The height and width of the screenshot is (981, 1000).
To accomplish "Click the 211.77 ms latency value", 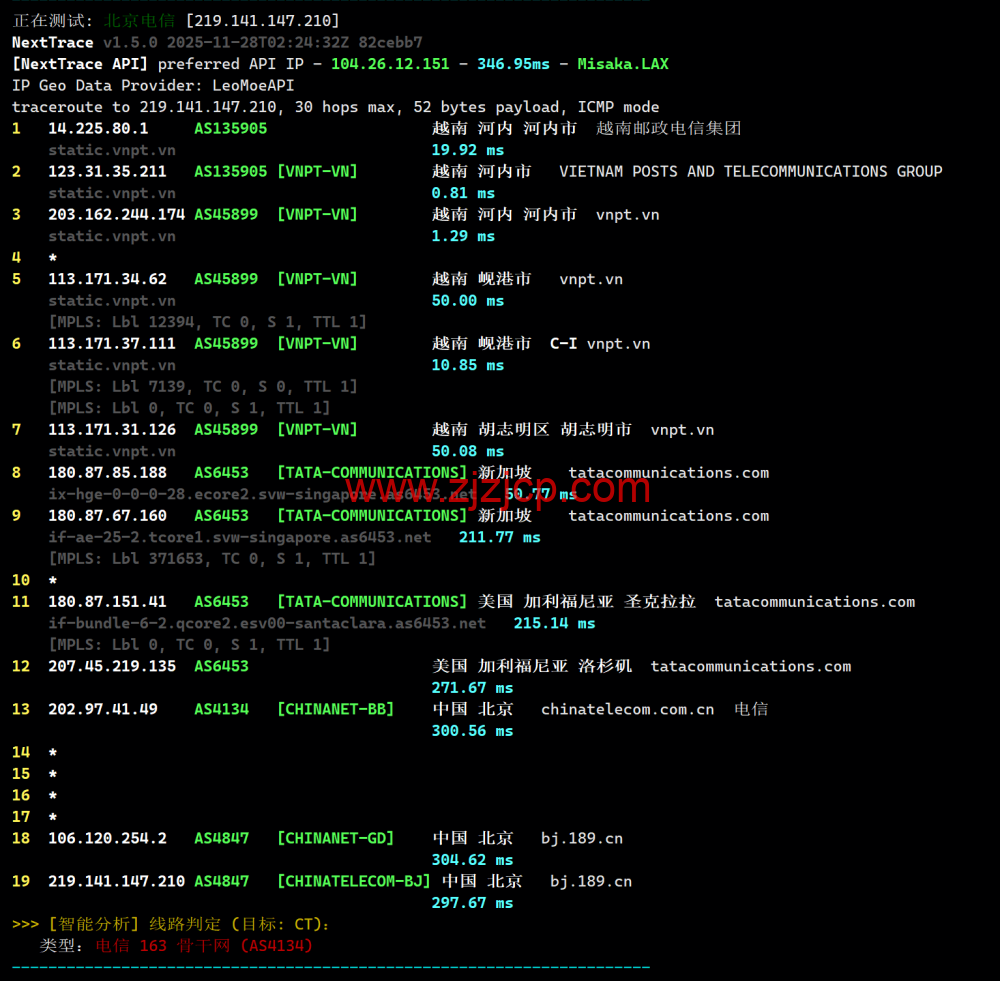I will (x=499, y=537).
